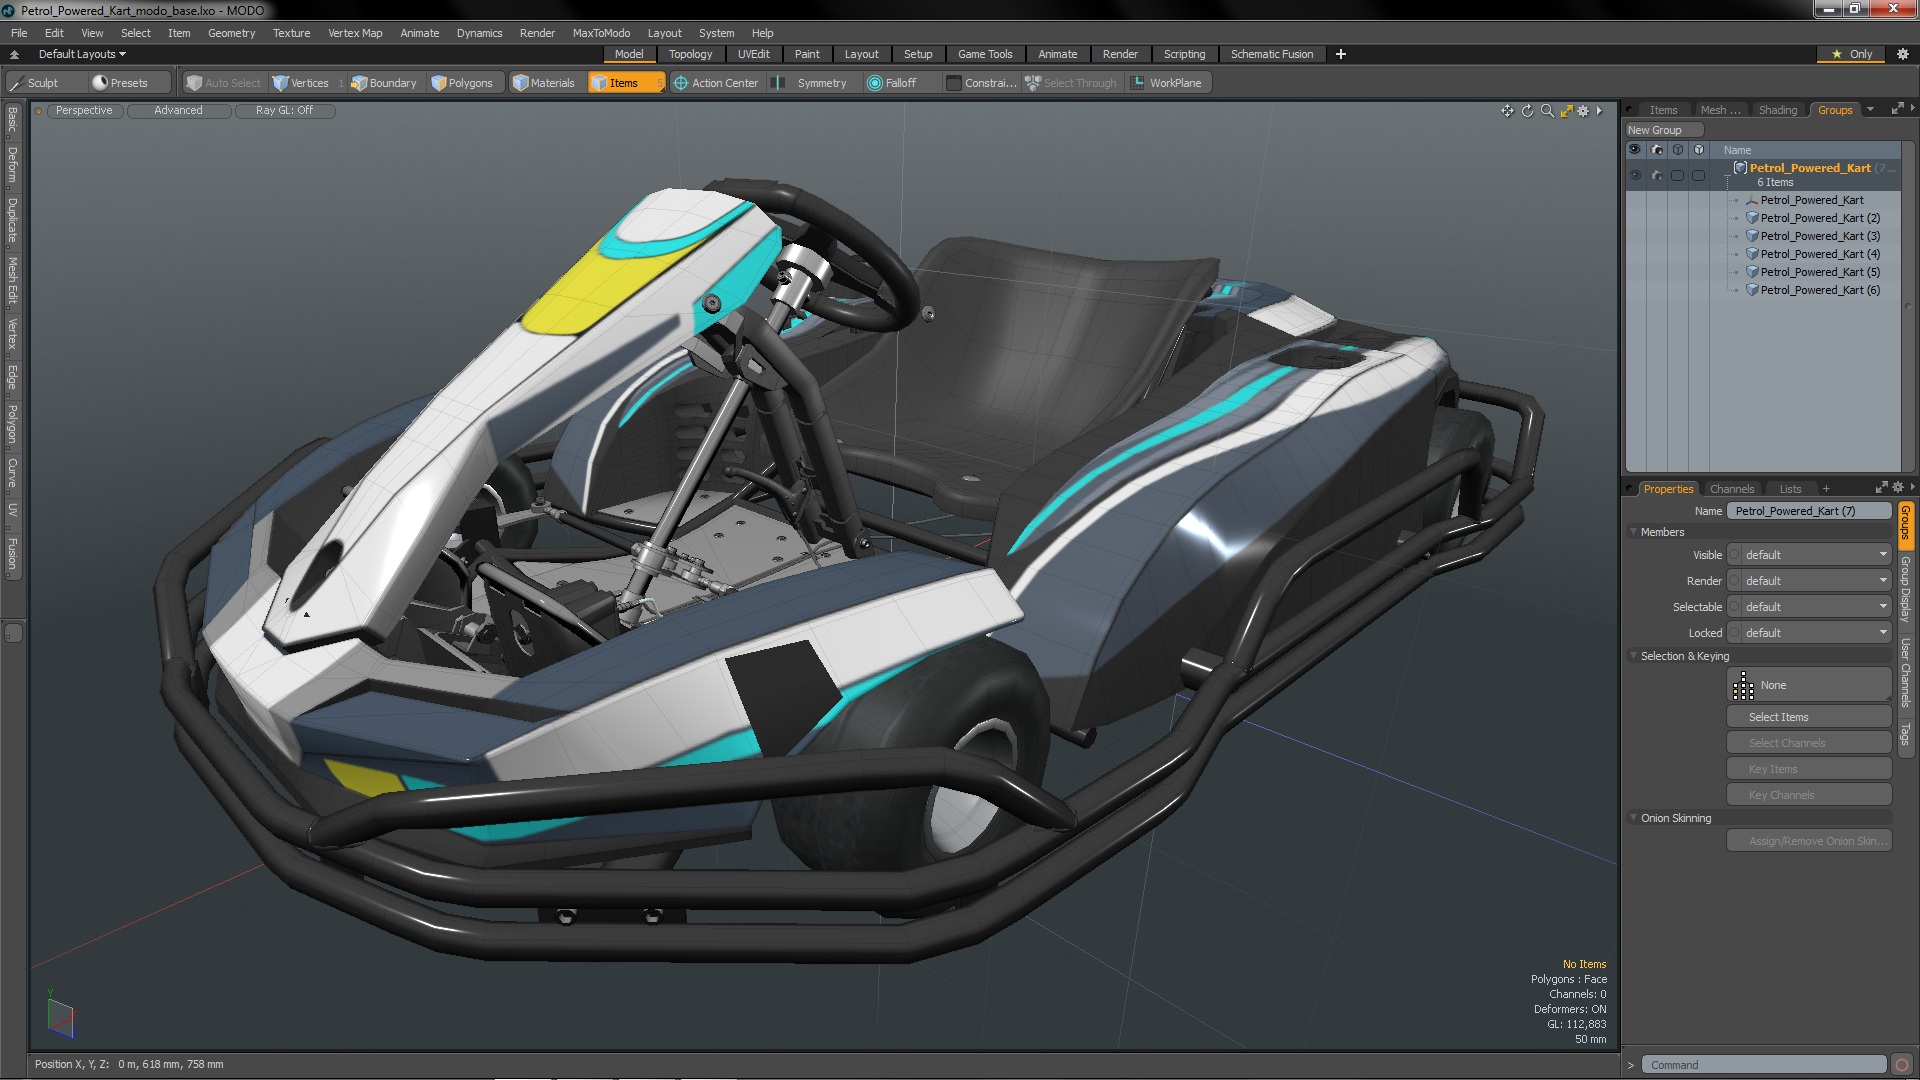Viewport: 1920px width, 1080px height.
Task: Click the camera render column header icon
Action: (1657, 150)
